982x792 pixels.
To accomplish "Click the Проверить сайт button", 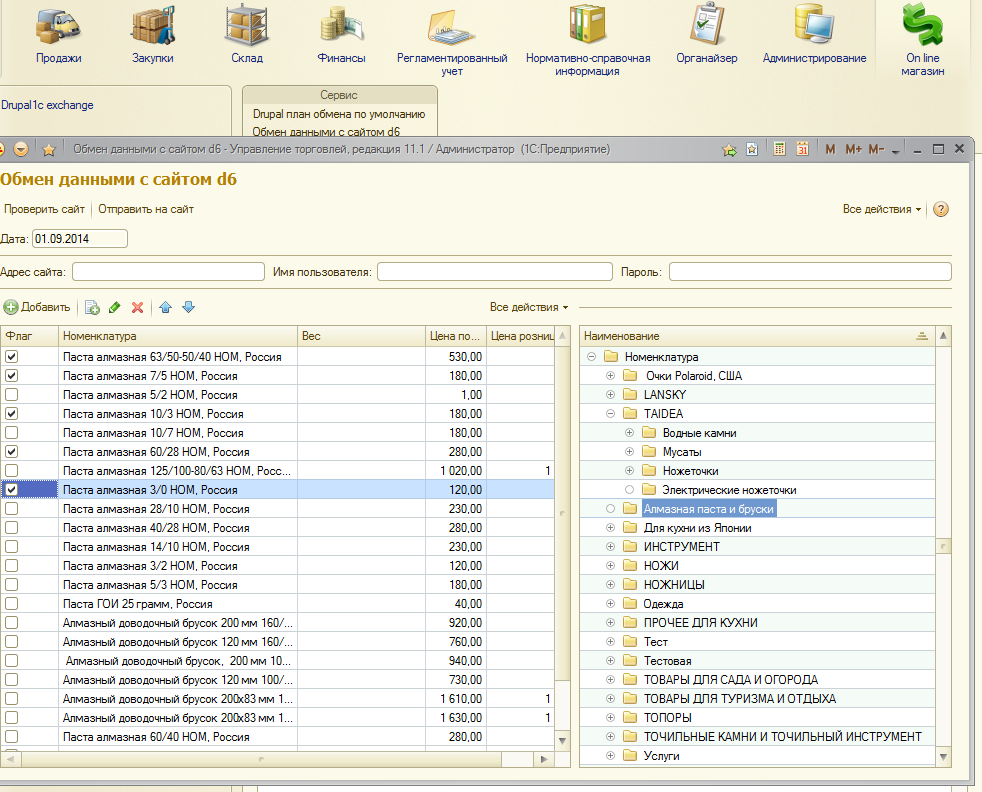I will [45, 209].
